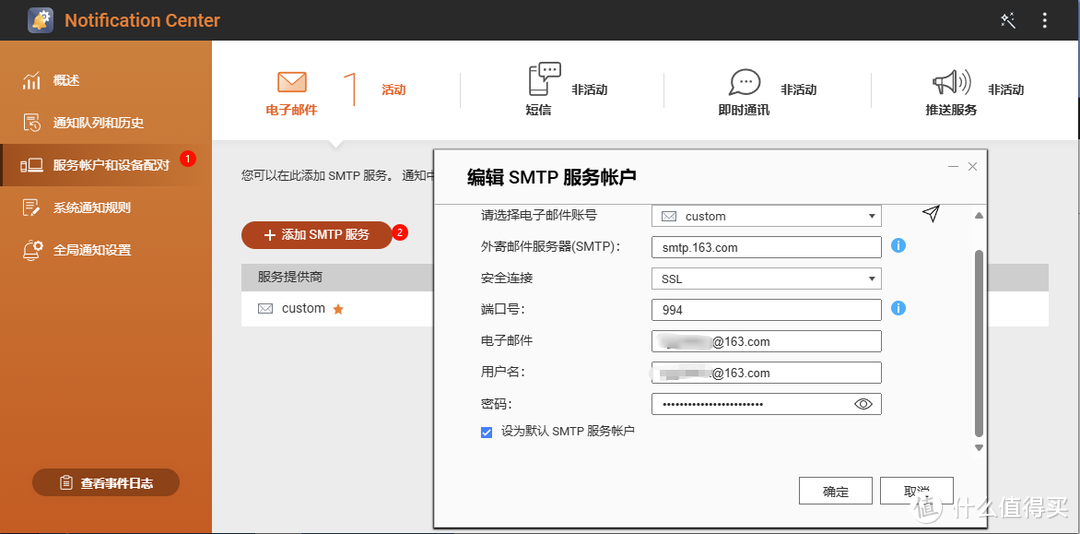Open 推送服务 megaphone section
The image size is (1080, 534).
click(x=951, y=92)
